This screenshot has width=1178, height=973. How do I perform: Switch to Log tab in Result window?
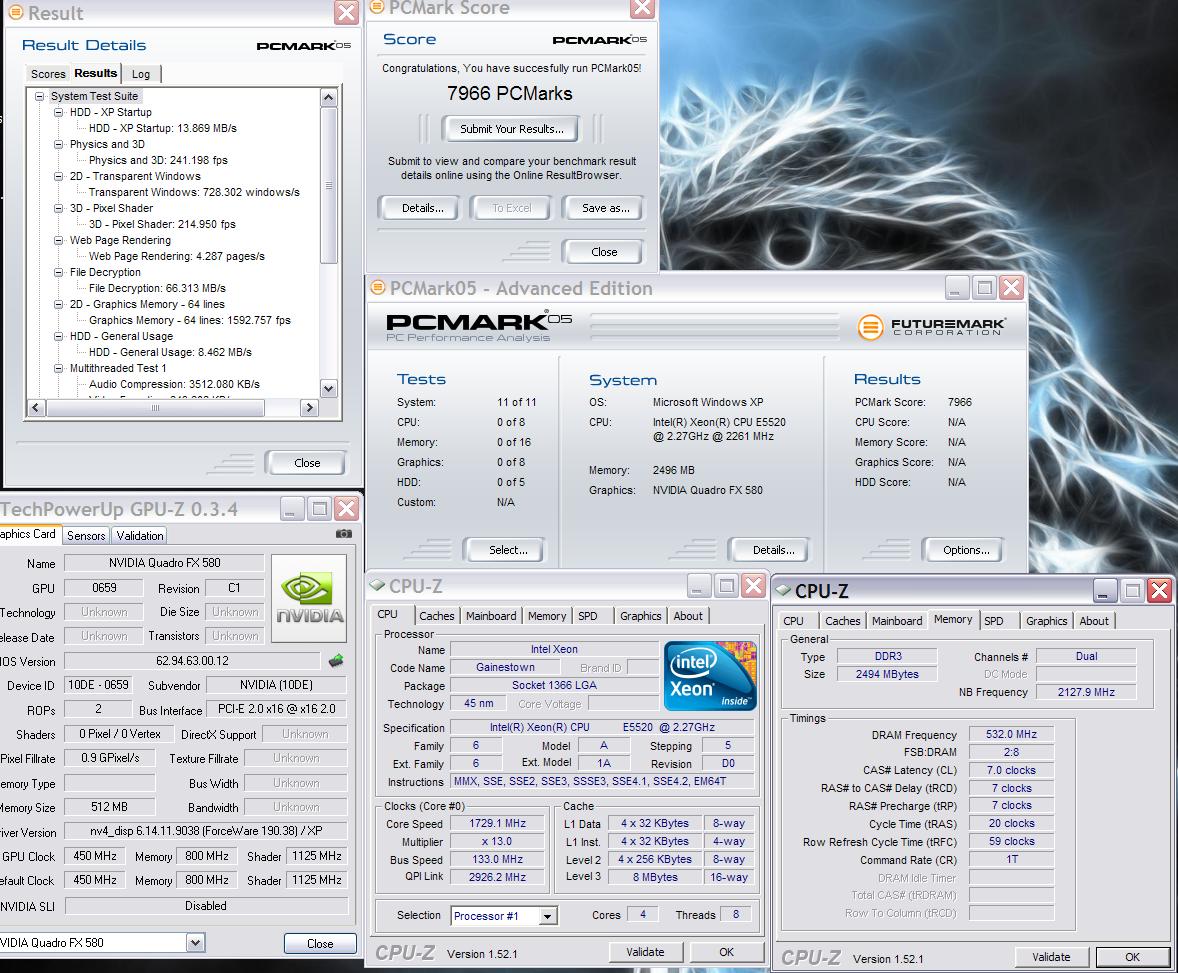coord(141,74)
